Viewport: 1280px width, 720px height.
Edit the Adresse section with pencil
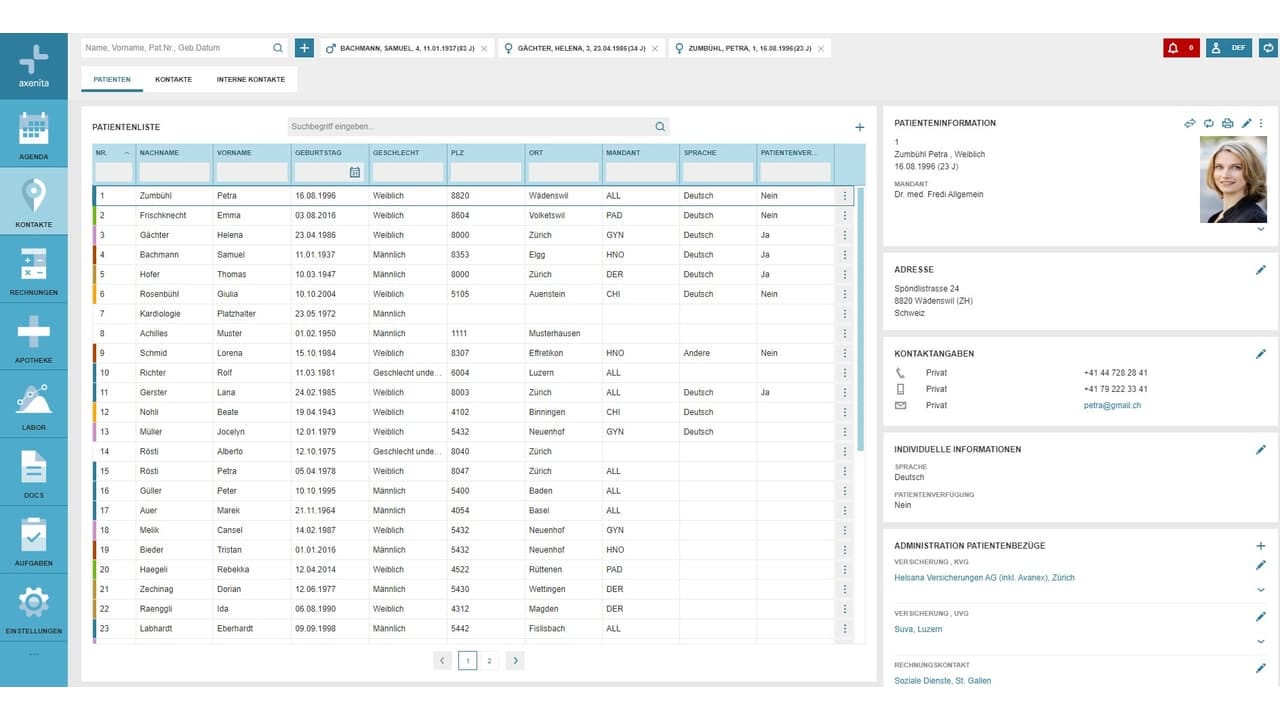click(1260, 270)
